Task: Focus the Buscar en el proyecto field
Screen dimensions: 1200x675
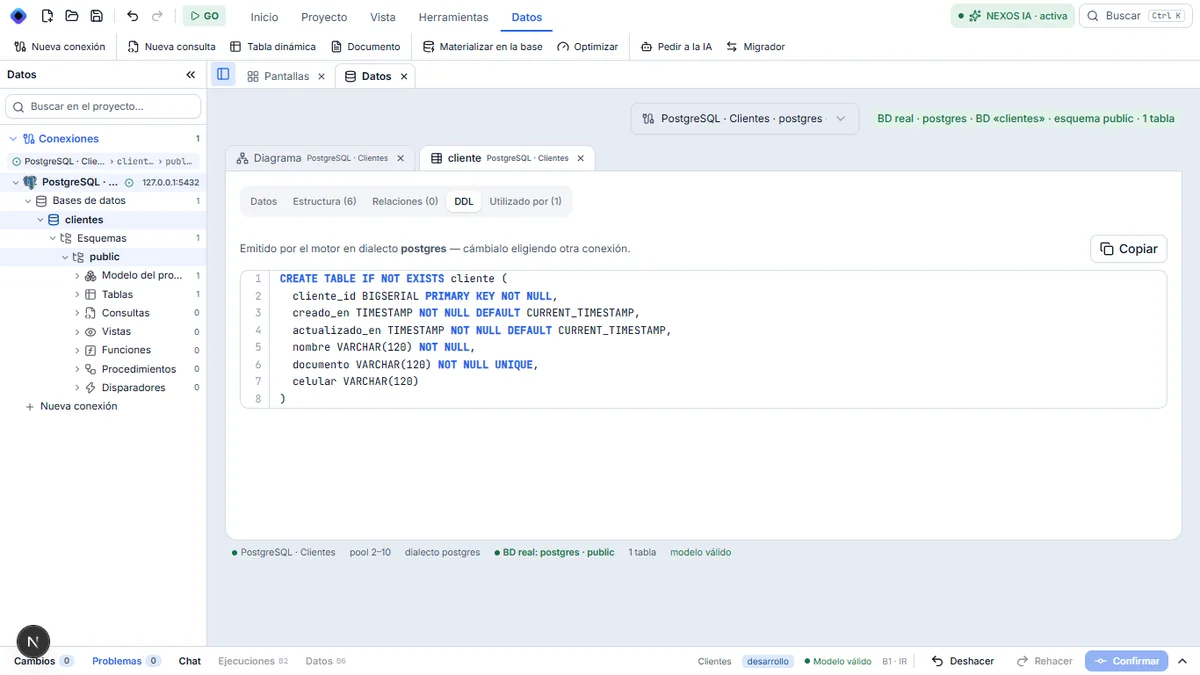Action: coord(104,106)
